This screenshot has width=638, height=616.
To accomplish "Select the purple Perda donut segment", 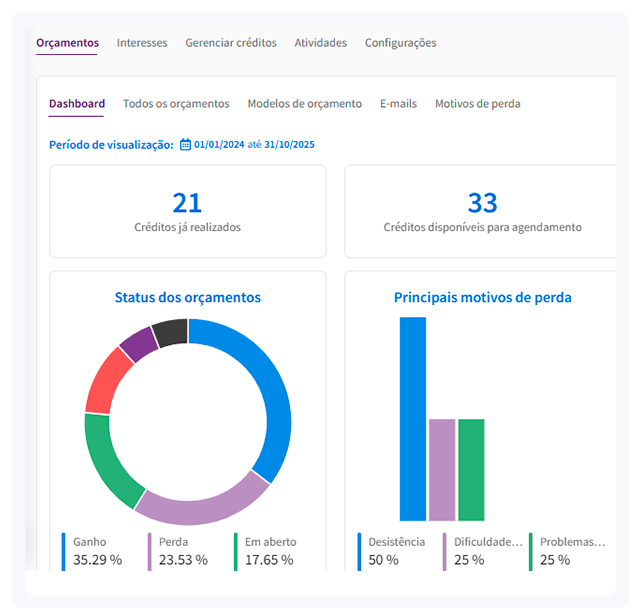I will 200,506.
